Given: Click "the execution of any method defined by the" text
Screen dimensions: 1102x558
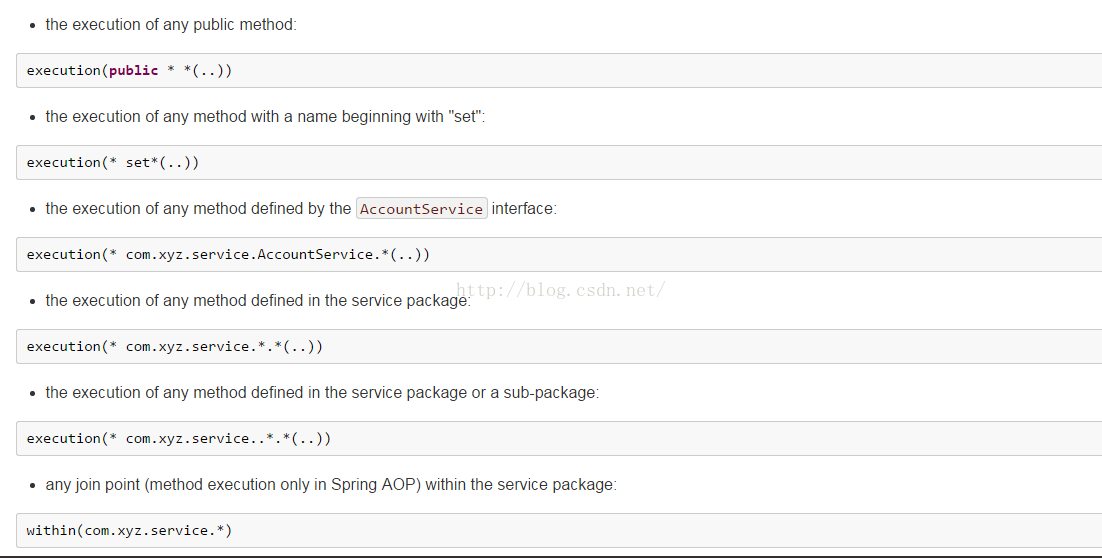Looking at the screenshot, I should coord(198,209).
